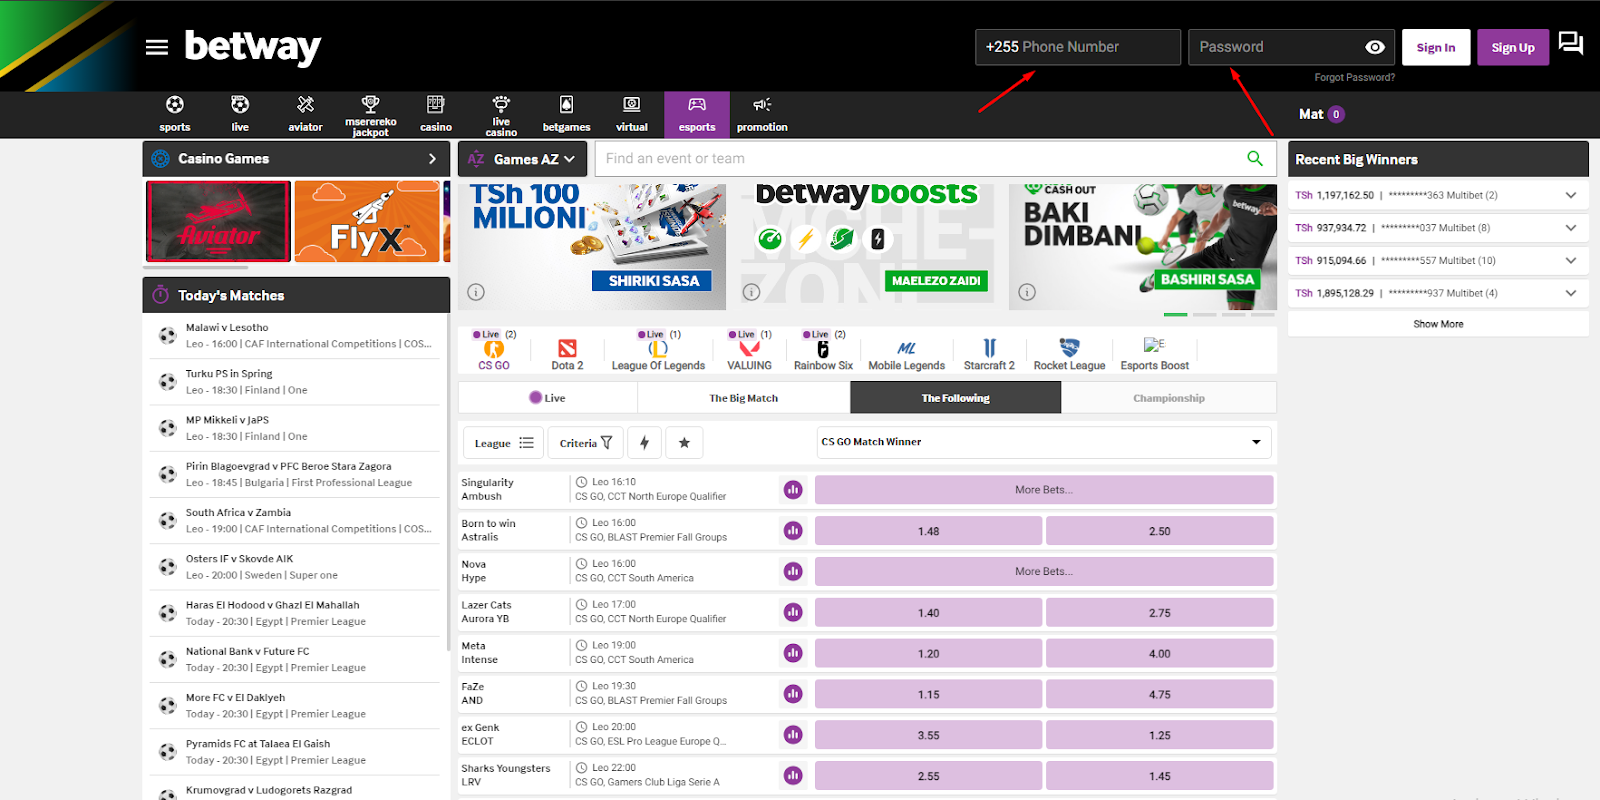Open the aviator icon in navigation
This screenshot has height=800, width=1600.
coord(305,105)
